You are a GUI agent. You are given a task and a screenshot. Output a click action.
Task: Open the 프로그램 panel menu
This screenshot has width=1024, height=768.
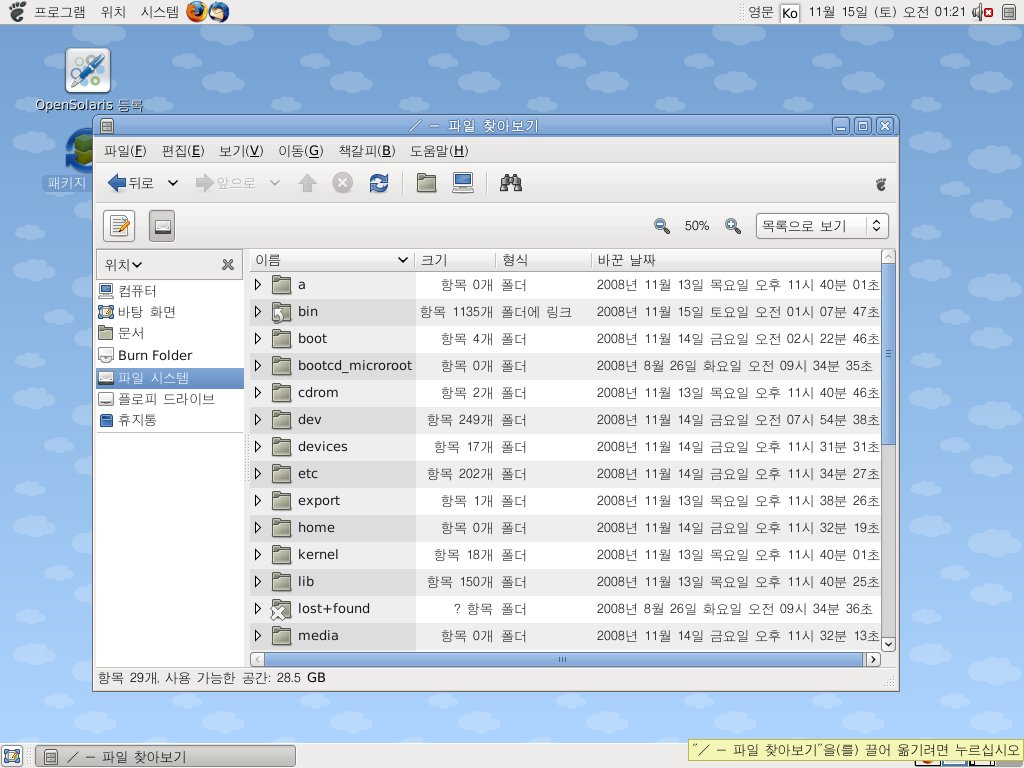59,12
